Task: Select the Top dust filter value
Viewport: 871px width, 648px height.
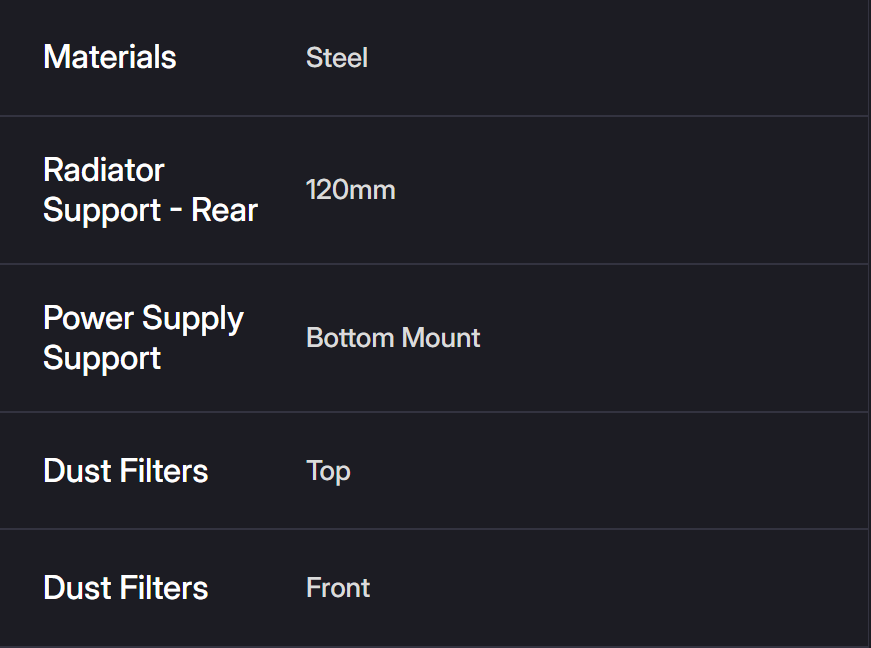Action: (328, 471)
